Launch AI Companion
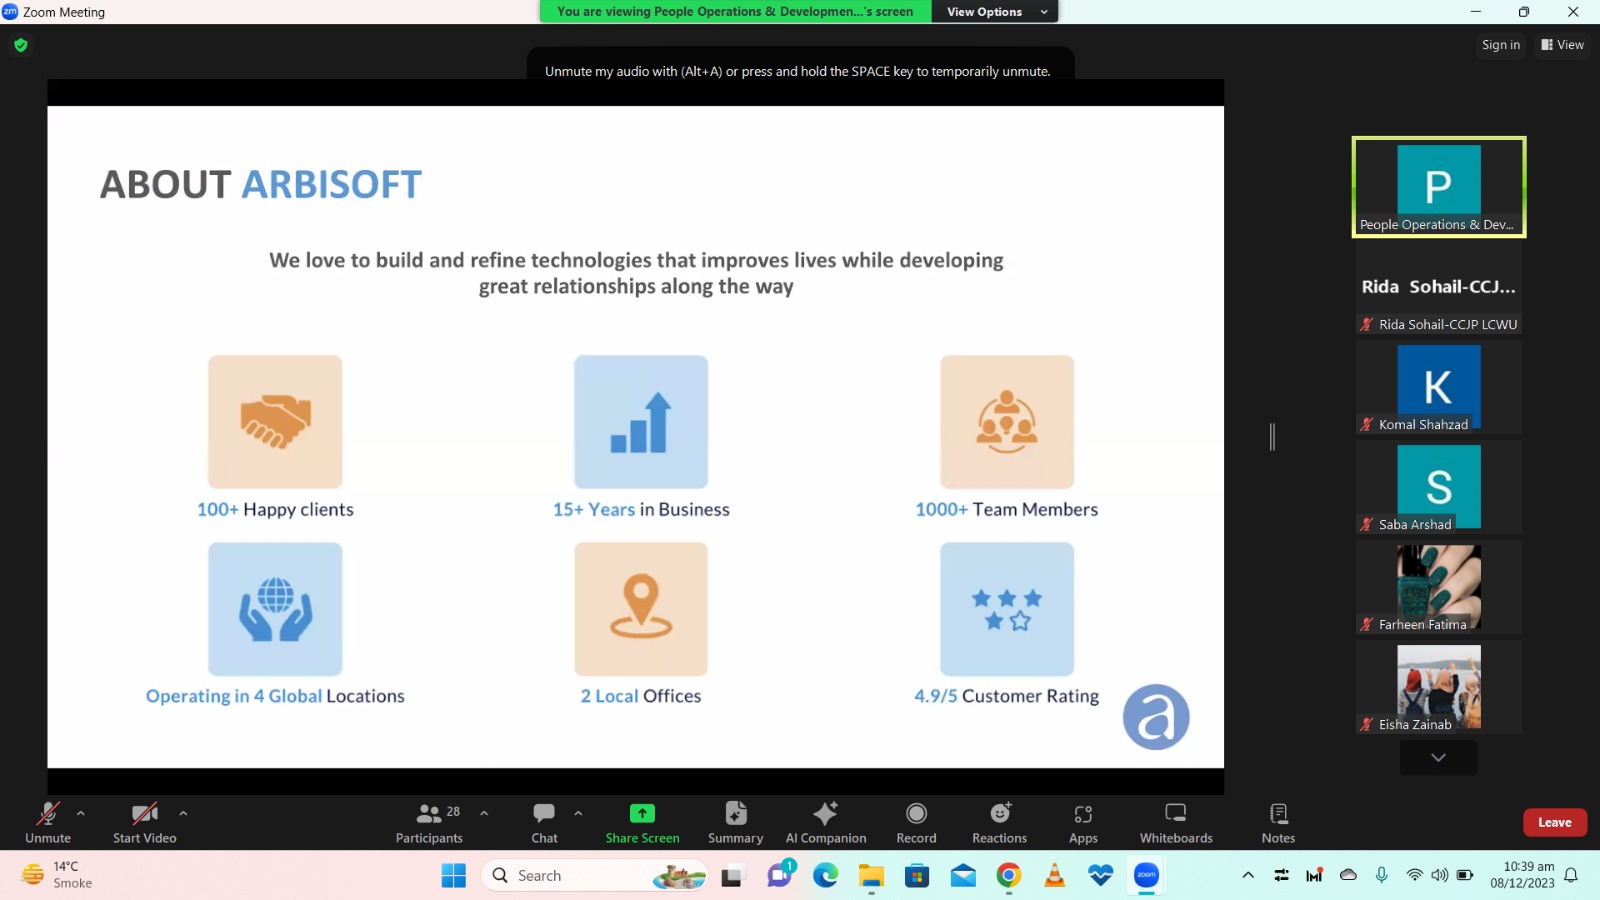The height and width of the screenshot is (900, 1600). [x=826, y=822]
